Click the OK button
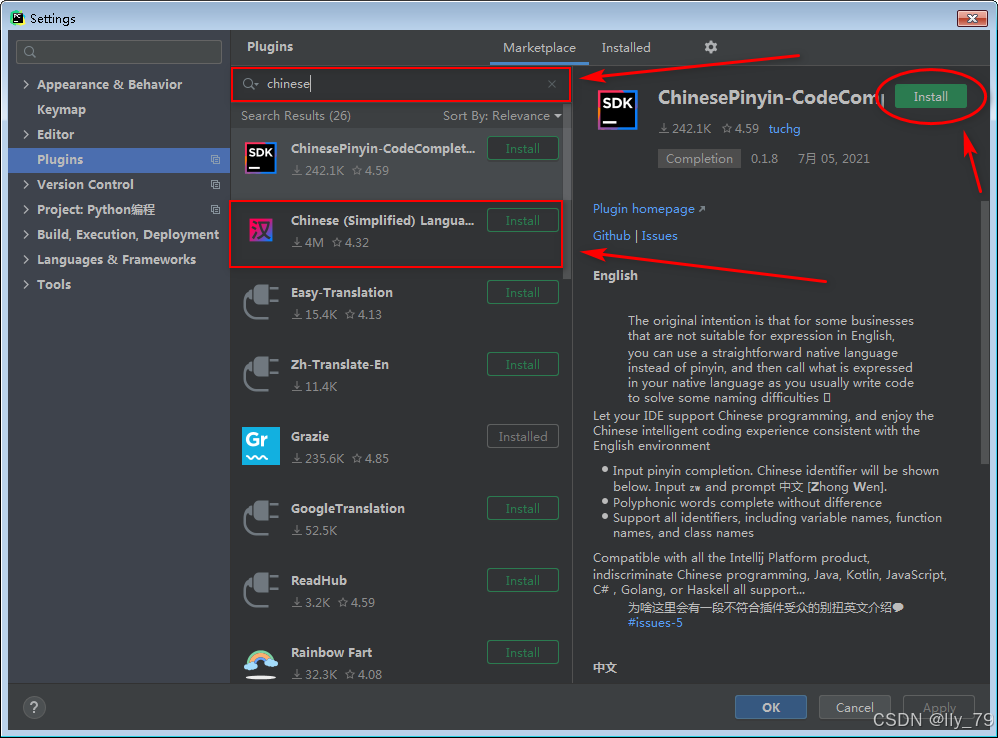The image size is (998, 738). coord(771,707)
